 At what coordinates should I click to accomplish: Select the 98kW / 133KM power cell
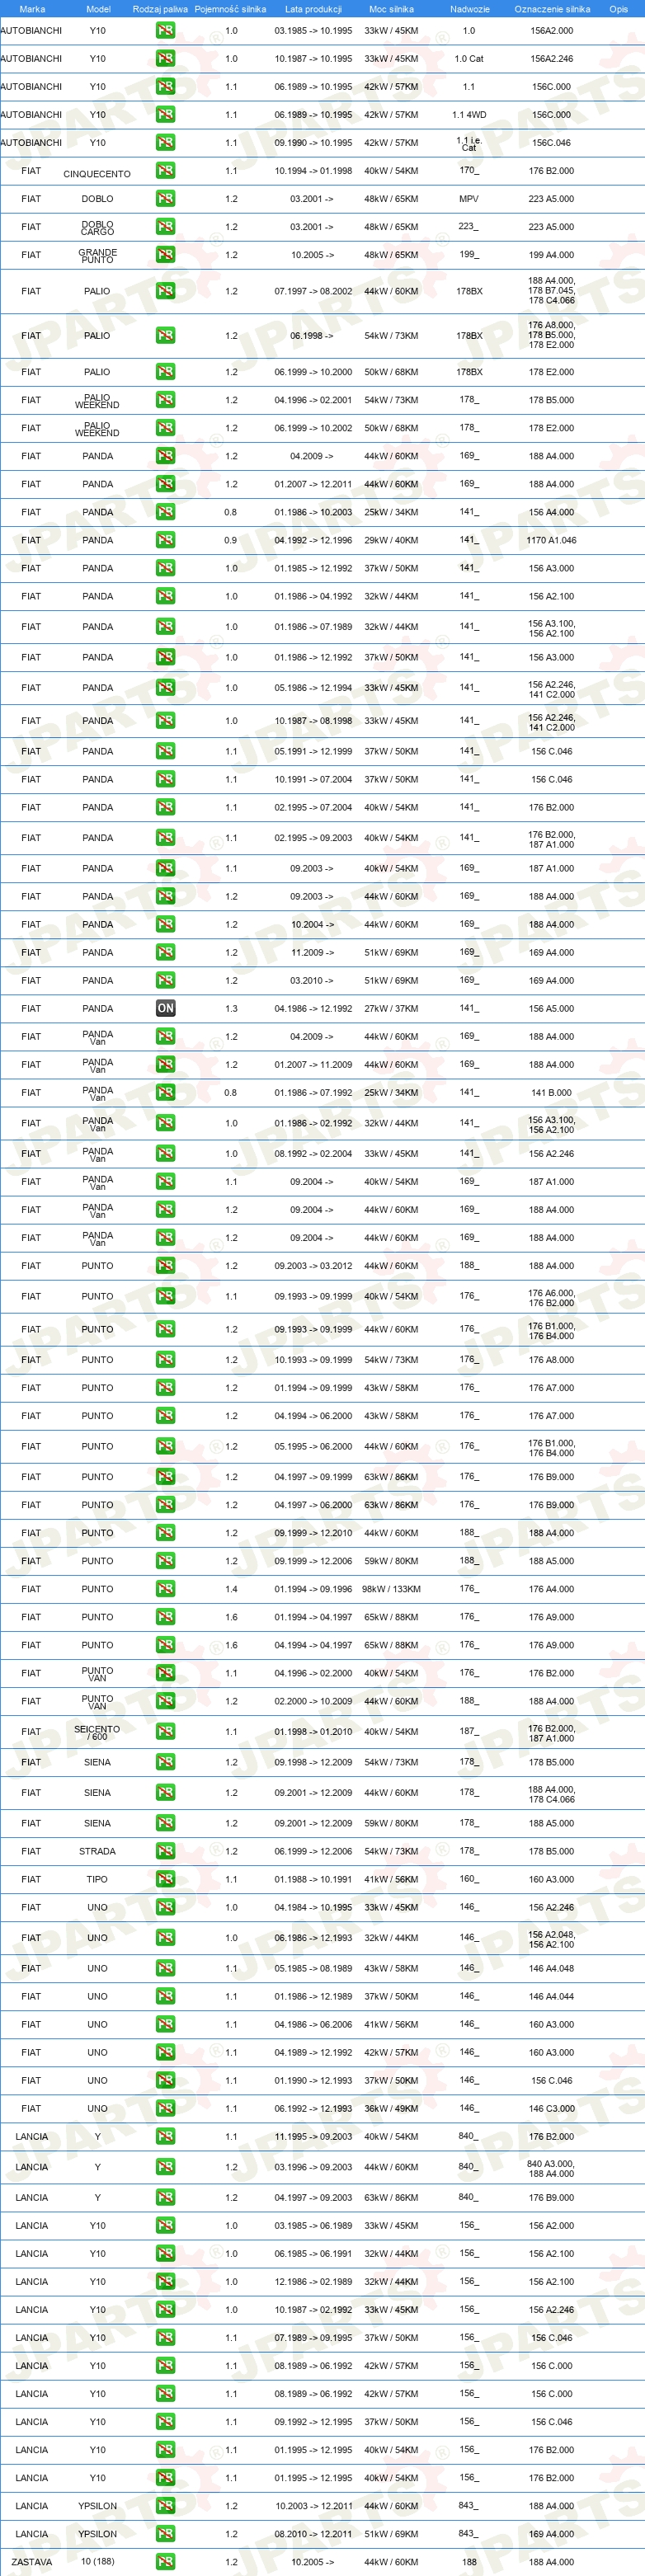point(391,1589)
